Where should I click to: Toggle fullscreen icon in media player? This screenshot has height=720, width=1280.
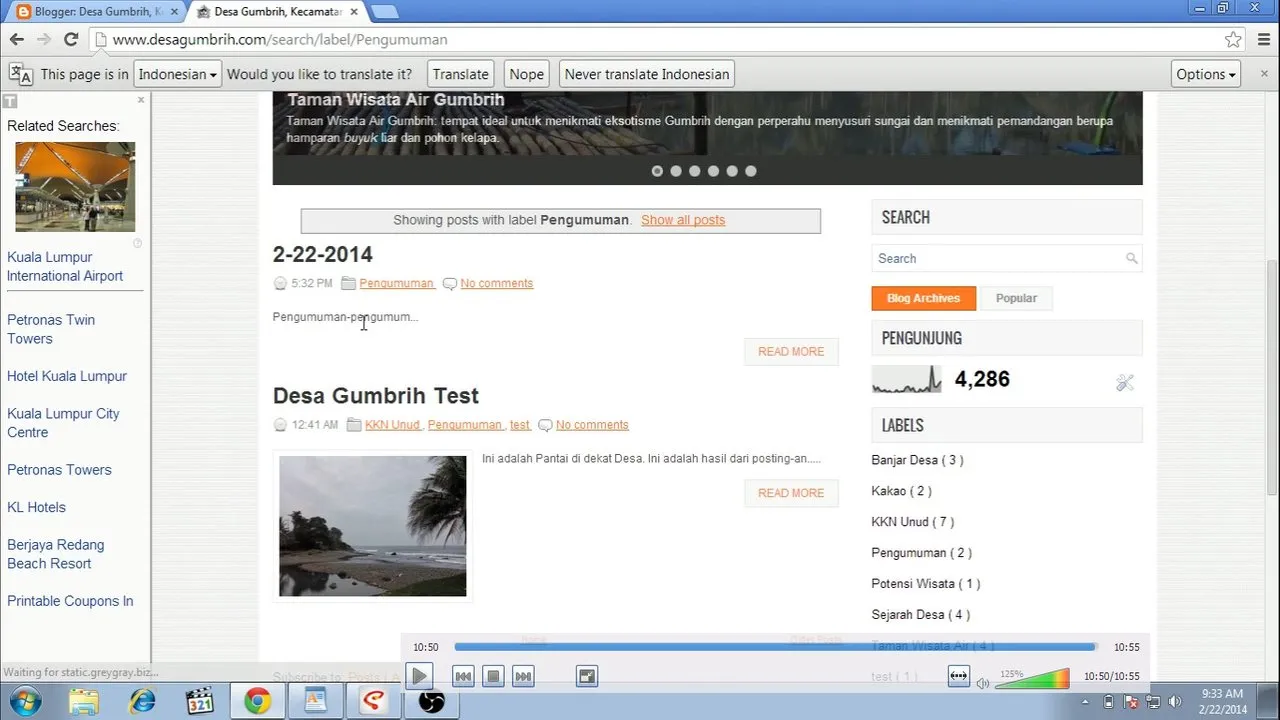pos(587,677)
